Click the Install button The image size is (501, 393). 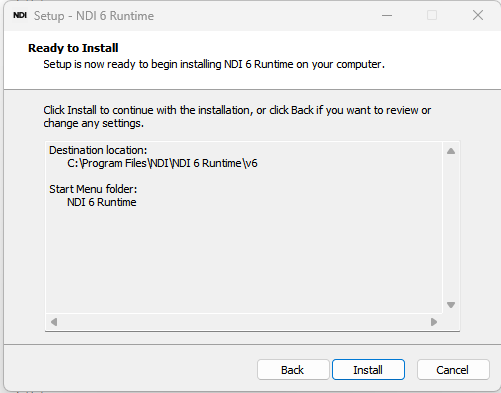[x=368, y=370]
